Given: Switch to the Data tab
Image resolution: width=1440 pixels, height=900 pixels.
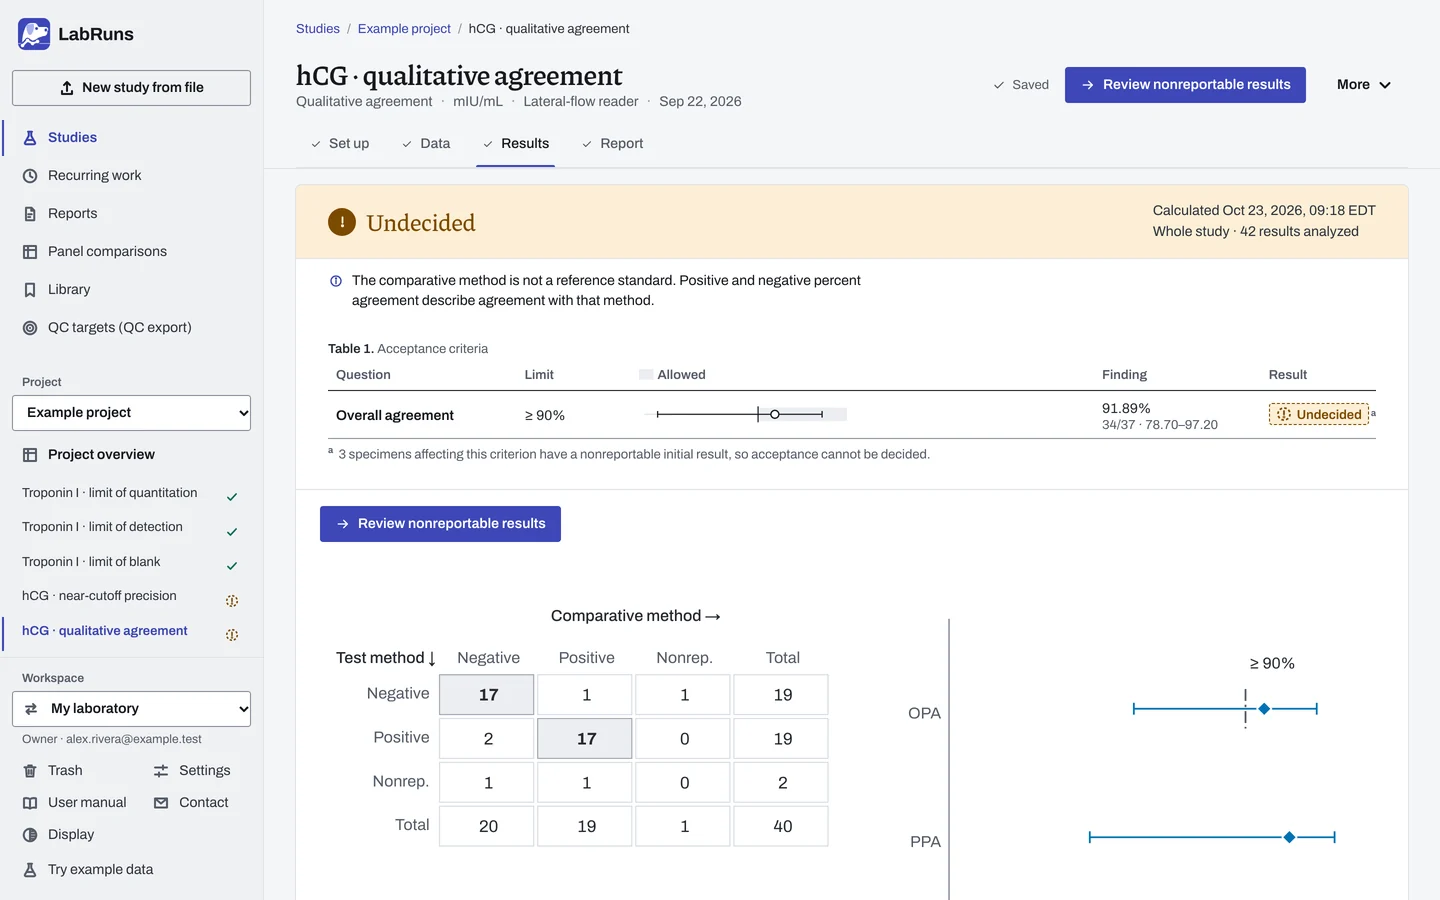Looking at the screenshot, I should [x=426, y=144].
